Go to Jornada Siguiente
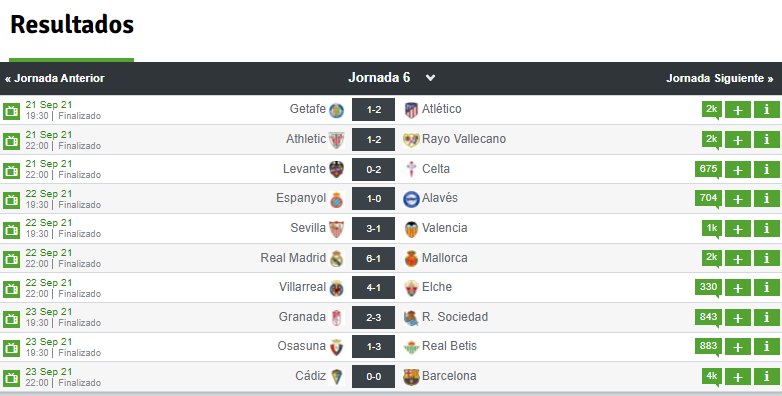This screenshot has height=396, width=782. click(720, 78)
